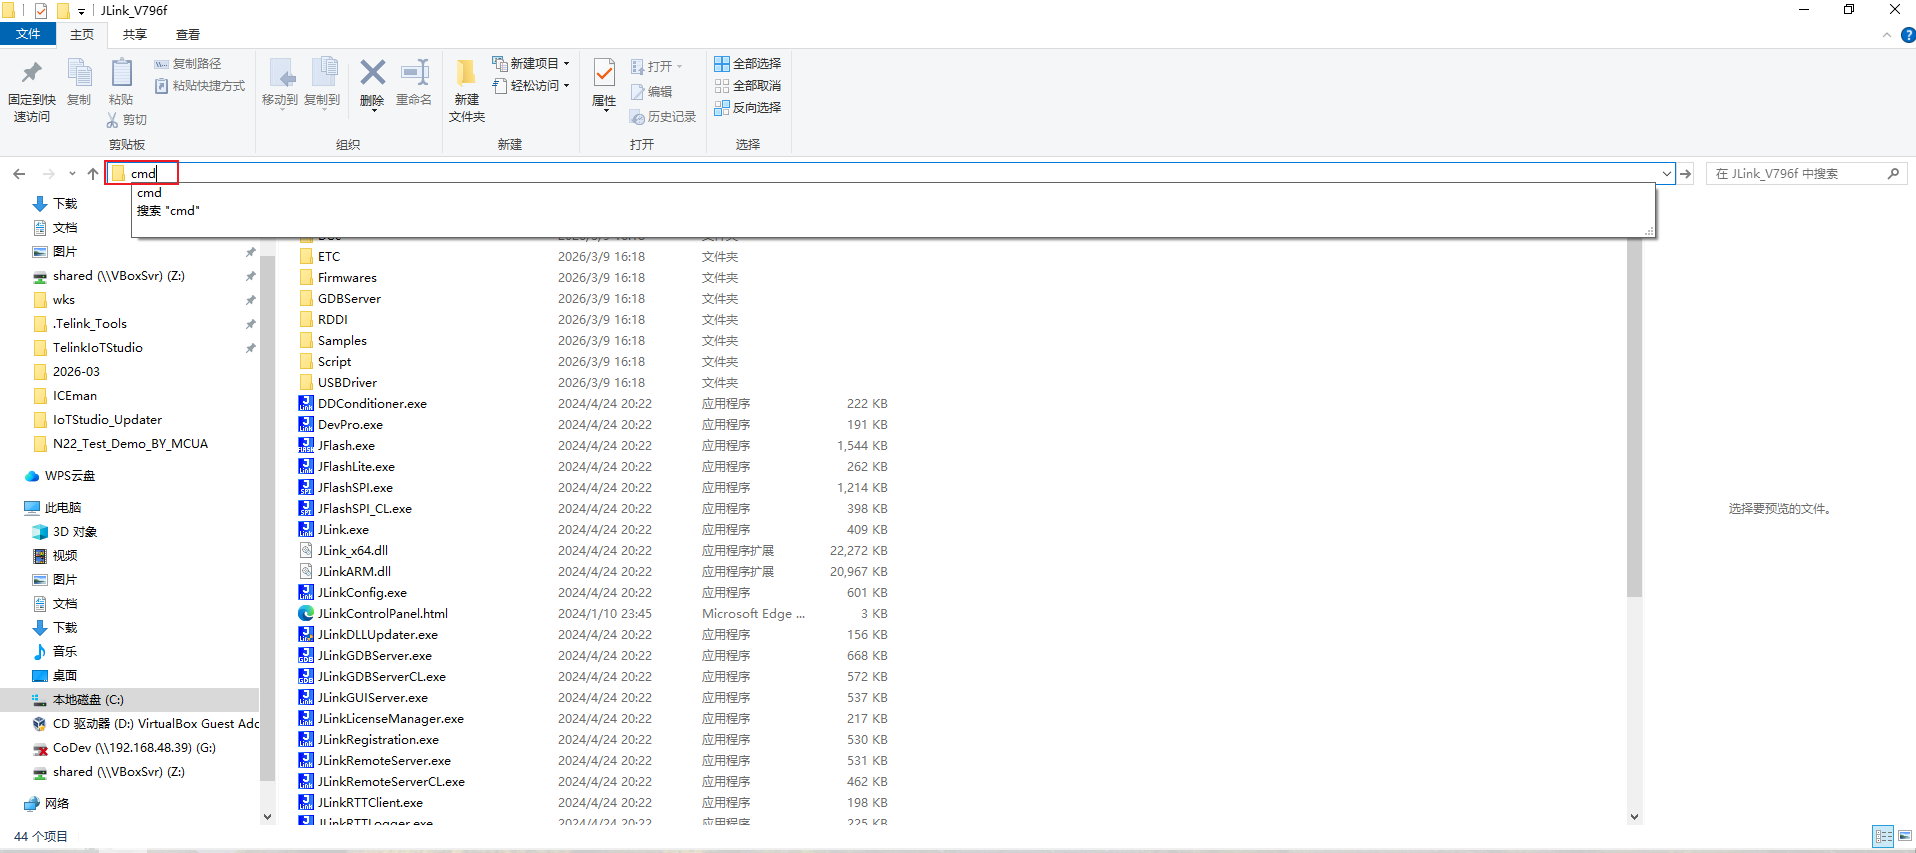
Task: Click Copy path (复制路径) icon
Action: [x=161, y=64]
